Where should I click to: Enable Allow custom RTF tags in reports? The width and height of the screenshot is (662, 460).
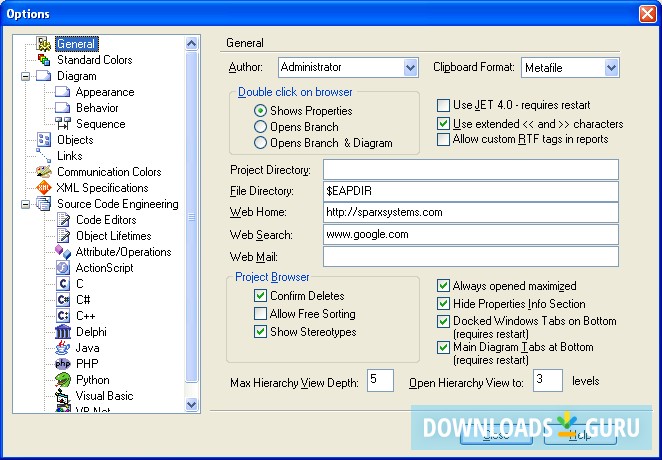pyautogui.click(x=443, y=139)
